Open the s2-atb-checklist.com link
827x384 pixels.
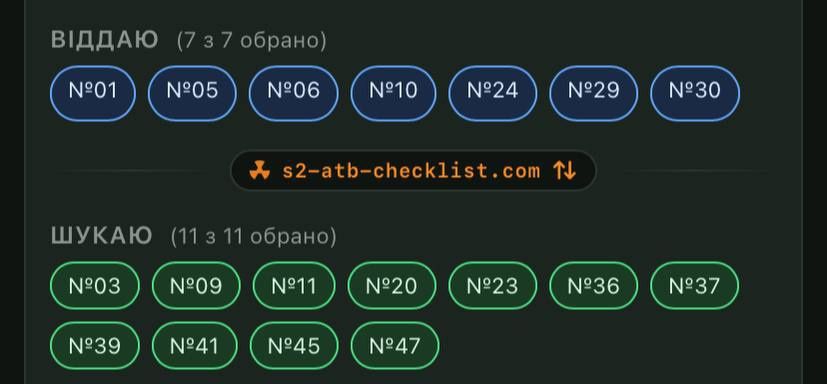[411, 171]
